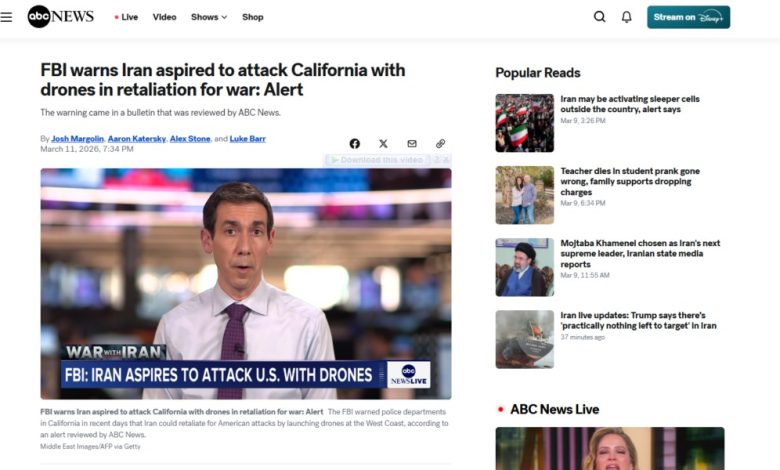Viewport: 780px width, 470px height.
Task: Expand the Shows dropdown menu
Action: click(209, 17)
